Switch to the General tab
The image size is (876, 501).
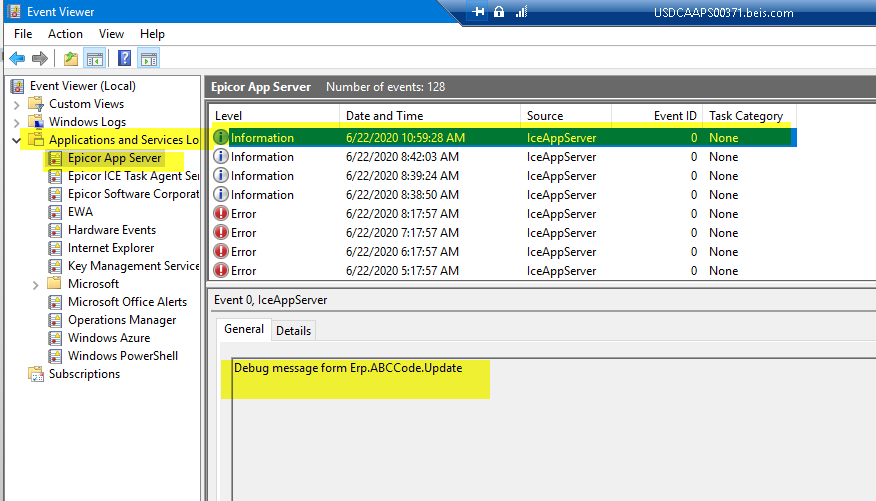[x=244, y=329]
